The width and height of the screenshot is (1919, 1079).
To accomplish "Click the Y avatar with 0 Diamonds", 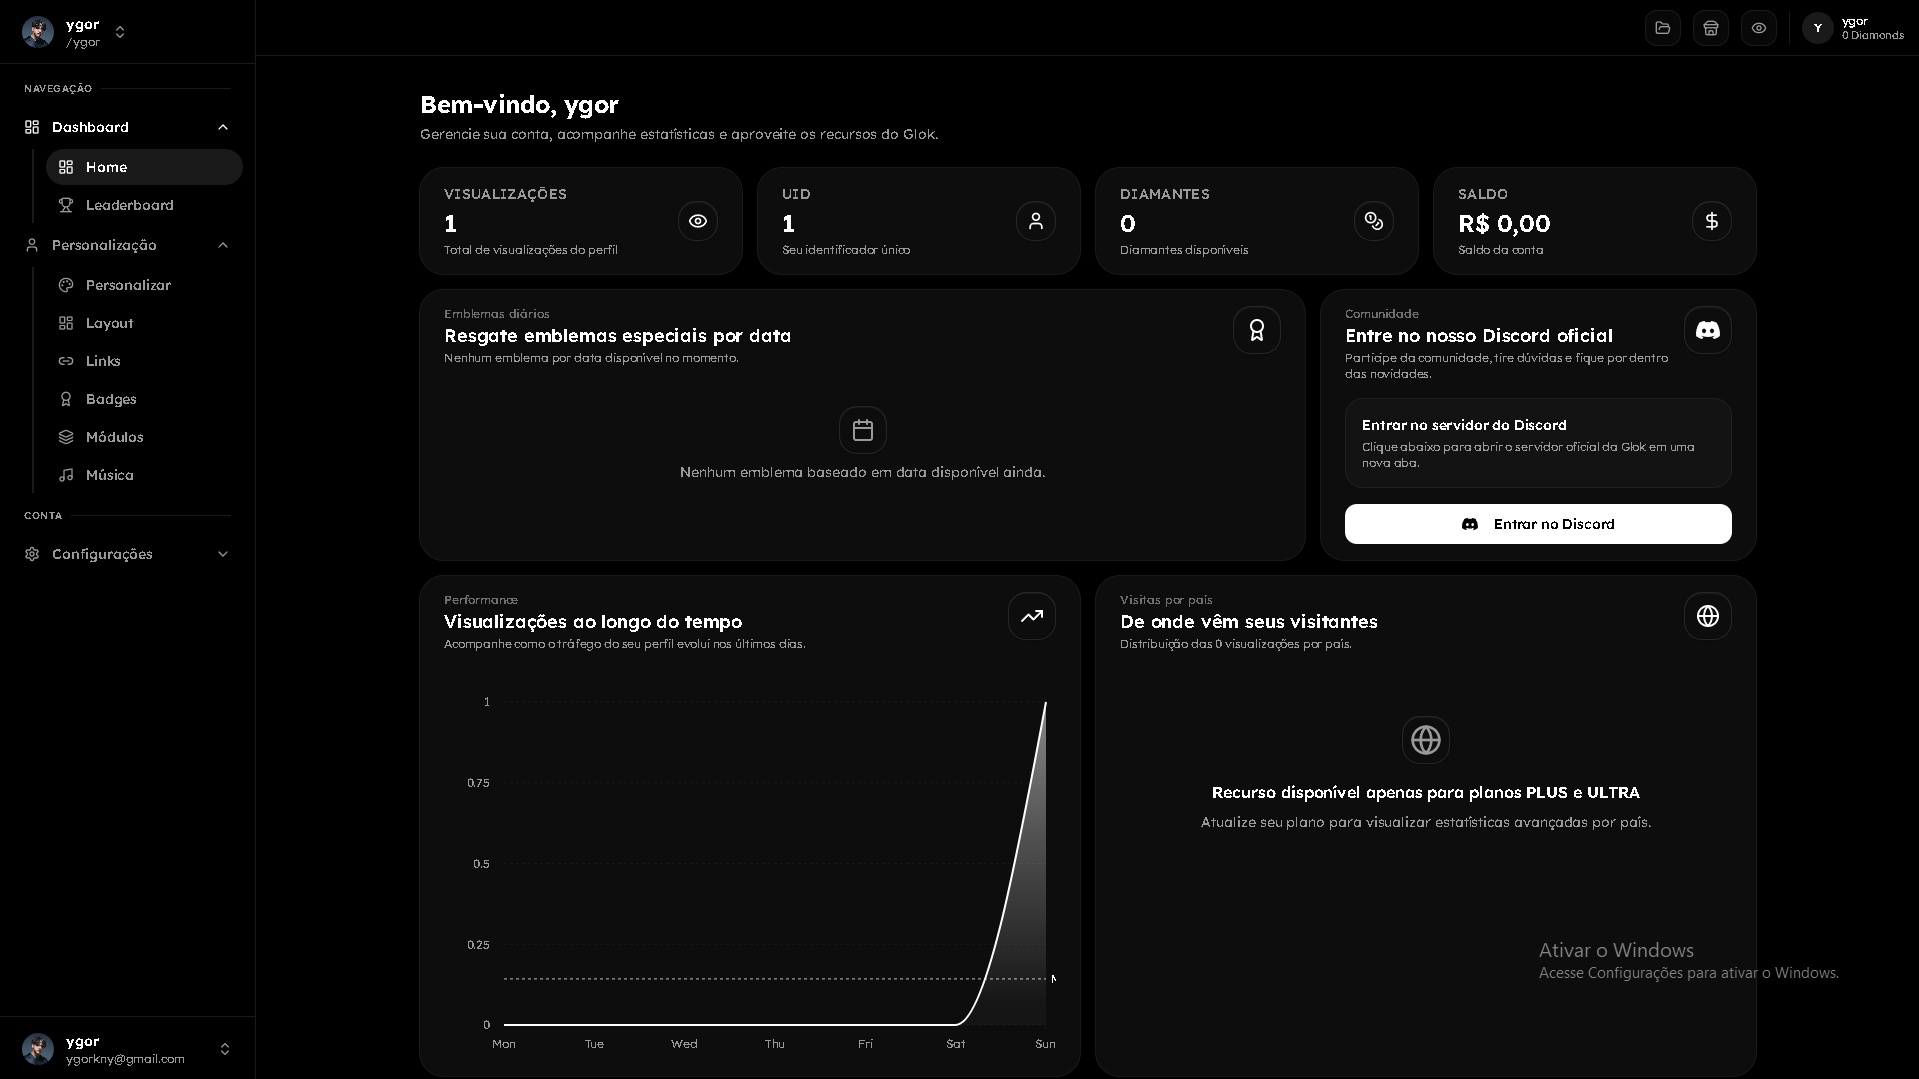I will tap(1817, 28).
